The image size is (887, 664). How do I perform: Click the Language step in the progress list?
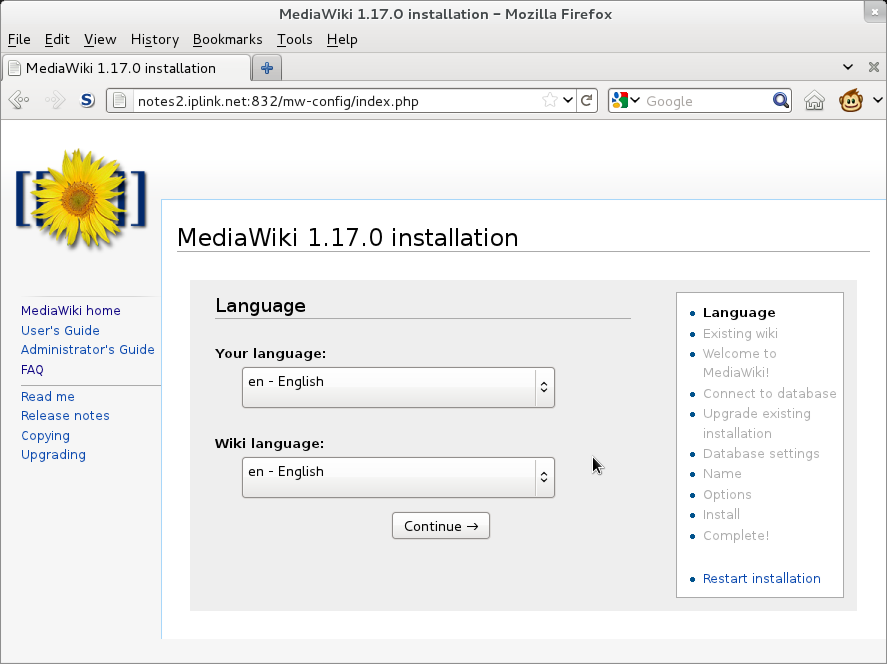point(739,313)
